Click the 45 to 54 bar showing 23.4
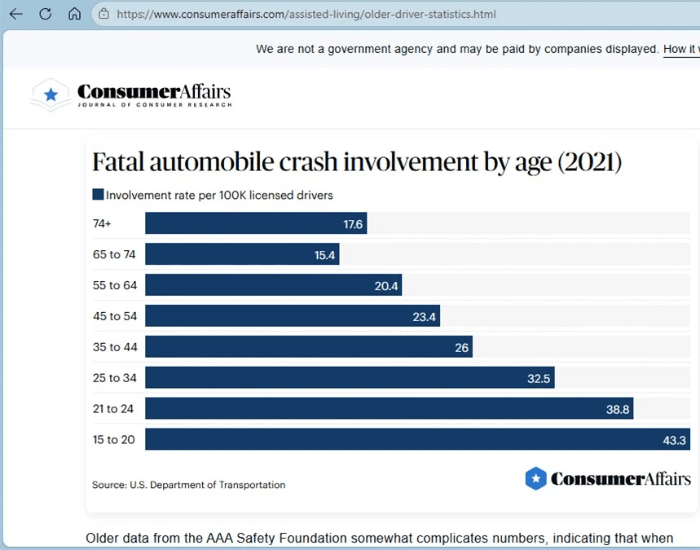Viewport: 700px width, 550px height. [x=292, y=316]
